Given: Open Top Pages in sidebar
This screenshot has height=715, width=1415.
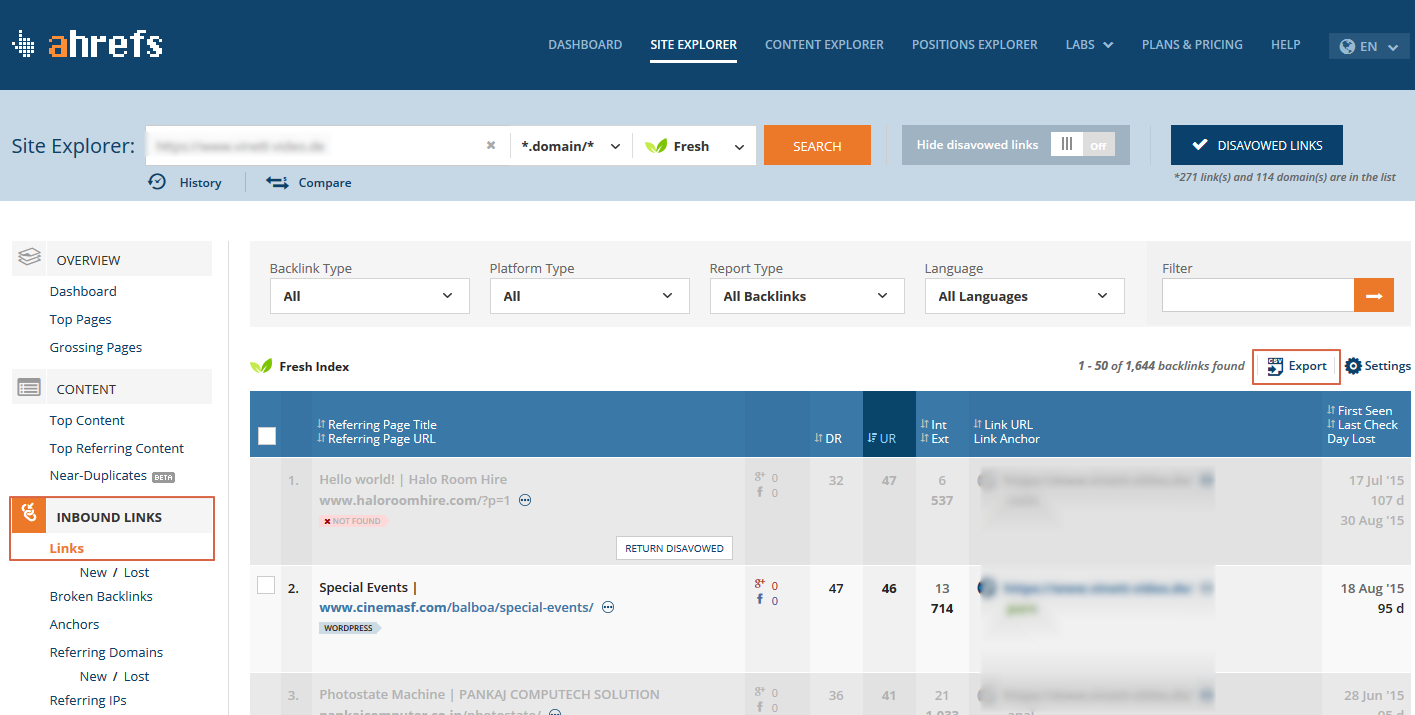Looking at the screenshot, I should pyautogui.click(x=81, y=319).
